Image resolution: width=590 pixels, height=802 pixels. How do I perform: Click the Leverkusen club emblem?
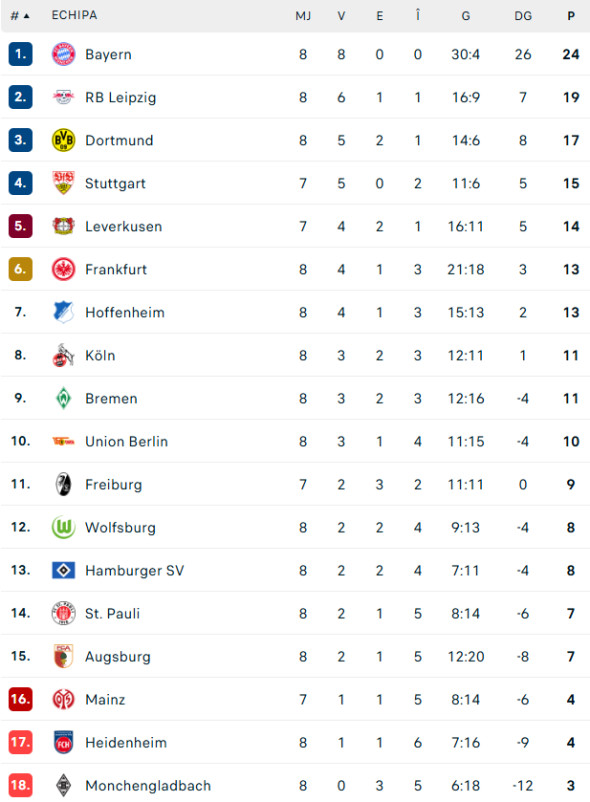[x=62, y=226]
